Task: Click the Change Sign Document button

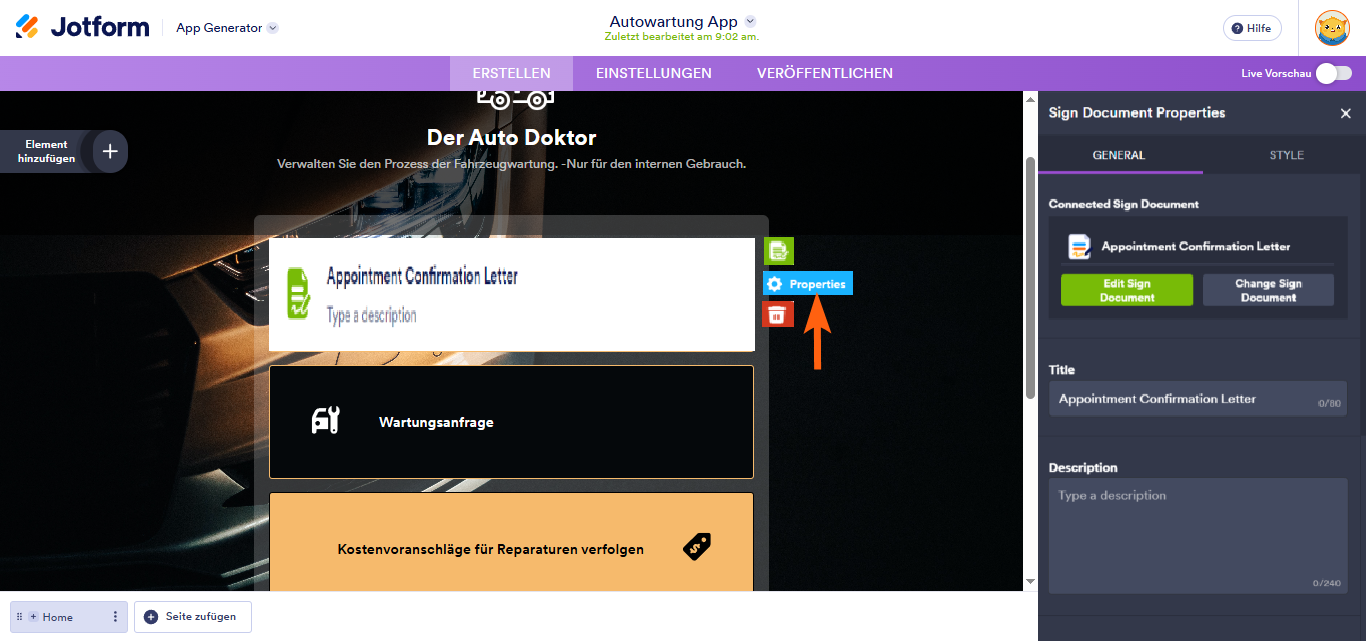Action: click(x=1268, y=290)
